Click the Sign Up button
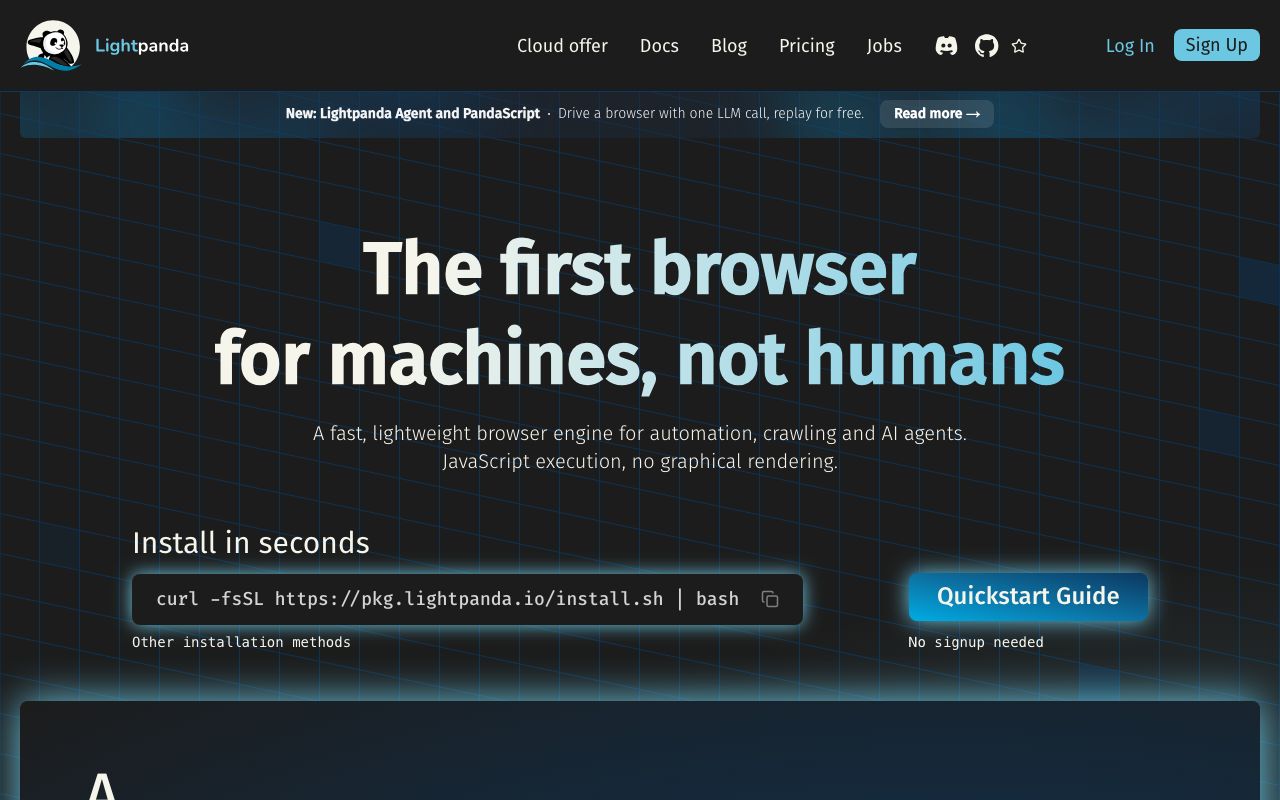The image size is (1280, 800). tap(1217, 45)
